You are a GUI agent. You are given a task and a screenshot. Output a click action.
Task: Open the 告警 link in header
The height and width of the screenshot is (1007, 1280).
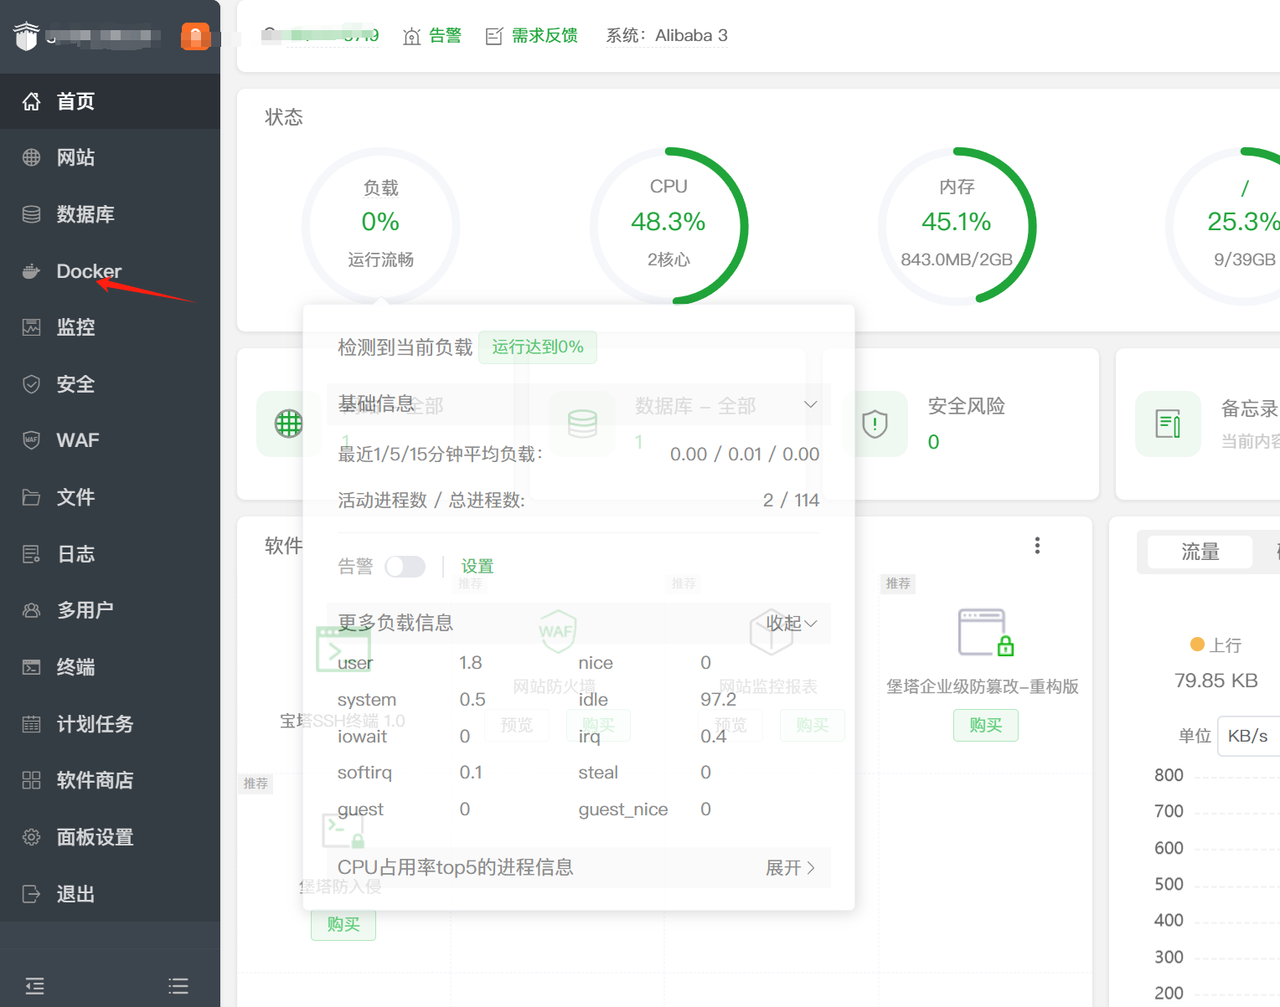pyautogui.click(x=445, y=36)
